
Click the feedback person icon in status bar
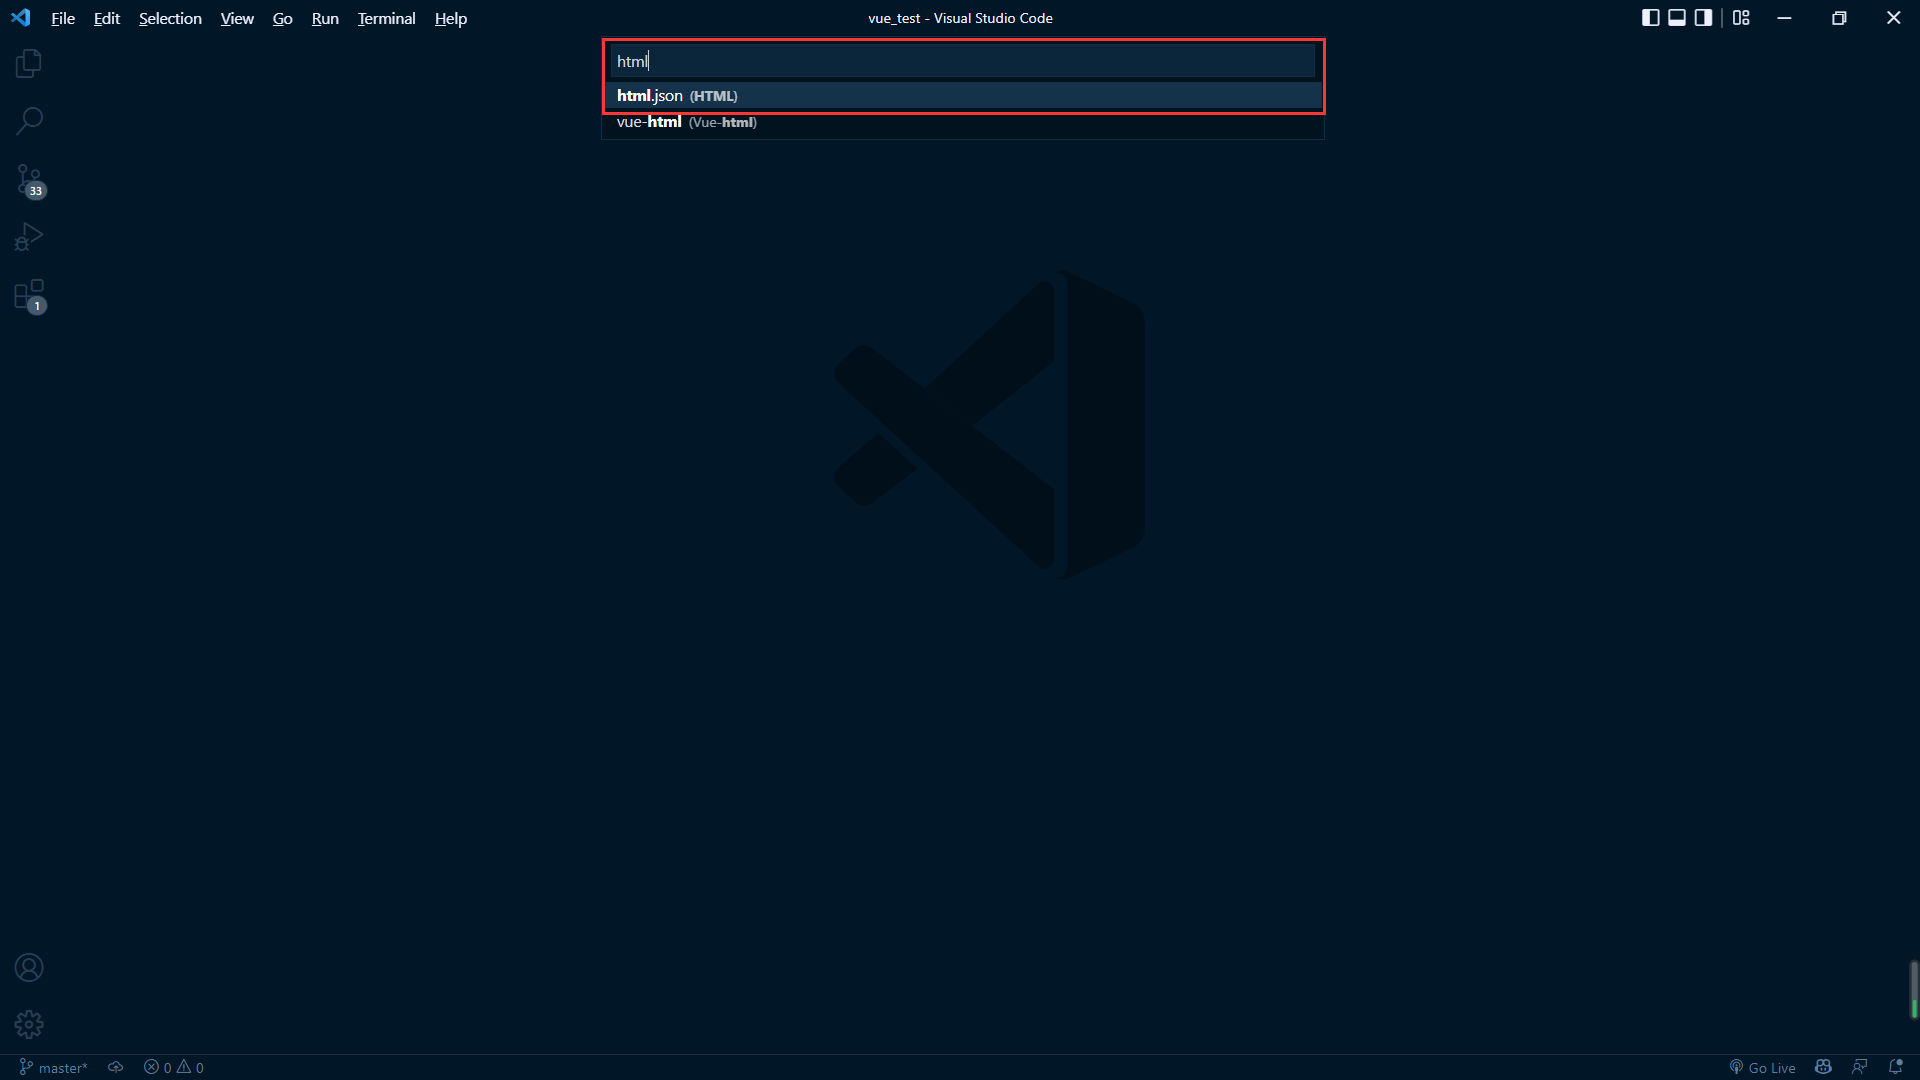[x=1859, y=1067]
